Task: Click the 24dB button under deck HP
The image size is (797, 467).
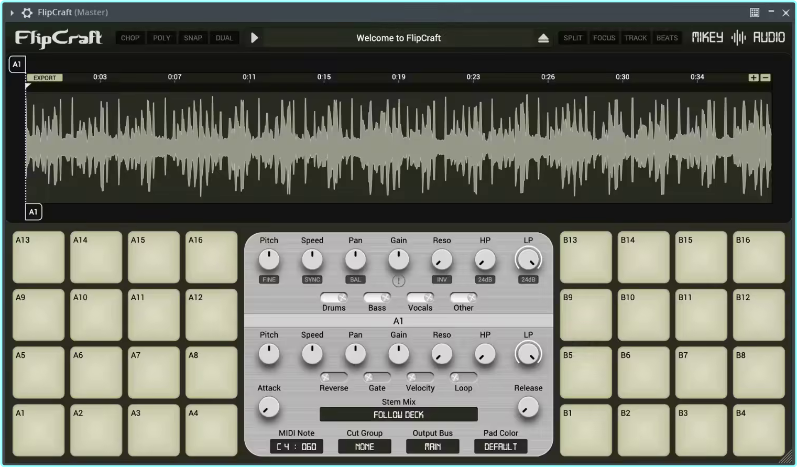Action: (x=485, y=279)
